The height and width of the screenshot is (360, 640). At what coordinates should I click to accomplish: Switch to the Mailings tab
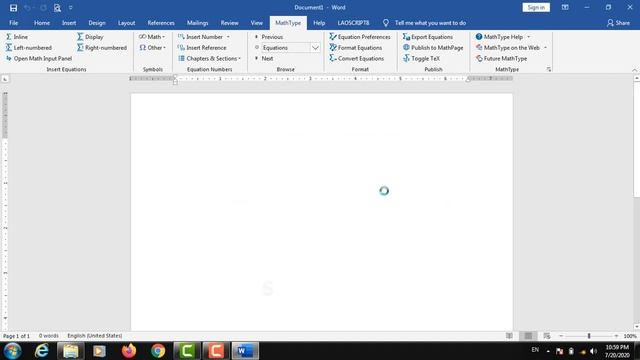click(198, 23)
